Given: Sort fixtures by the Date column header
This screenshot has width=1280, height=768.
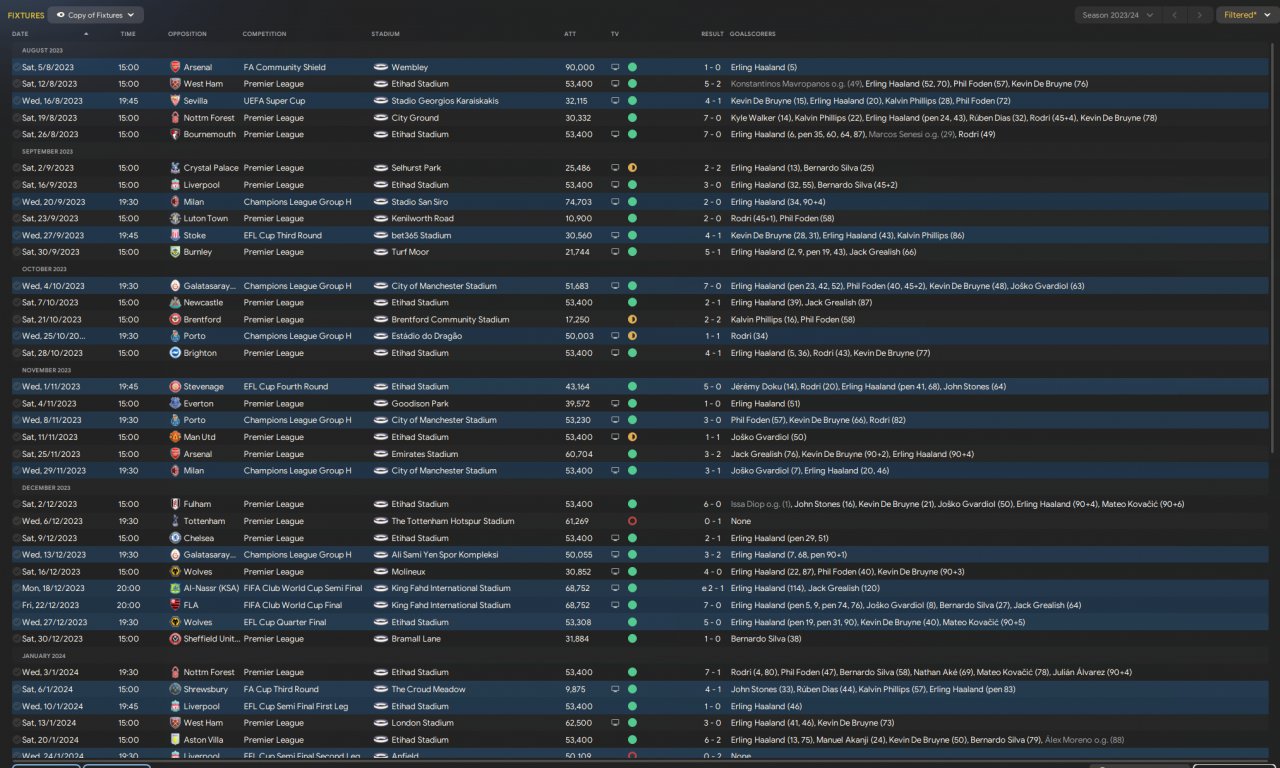Looking at the screenshot, I should (x=20, y=34).
